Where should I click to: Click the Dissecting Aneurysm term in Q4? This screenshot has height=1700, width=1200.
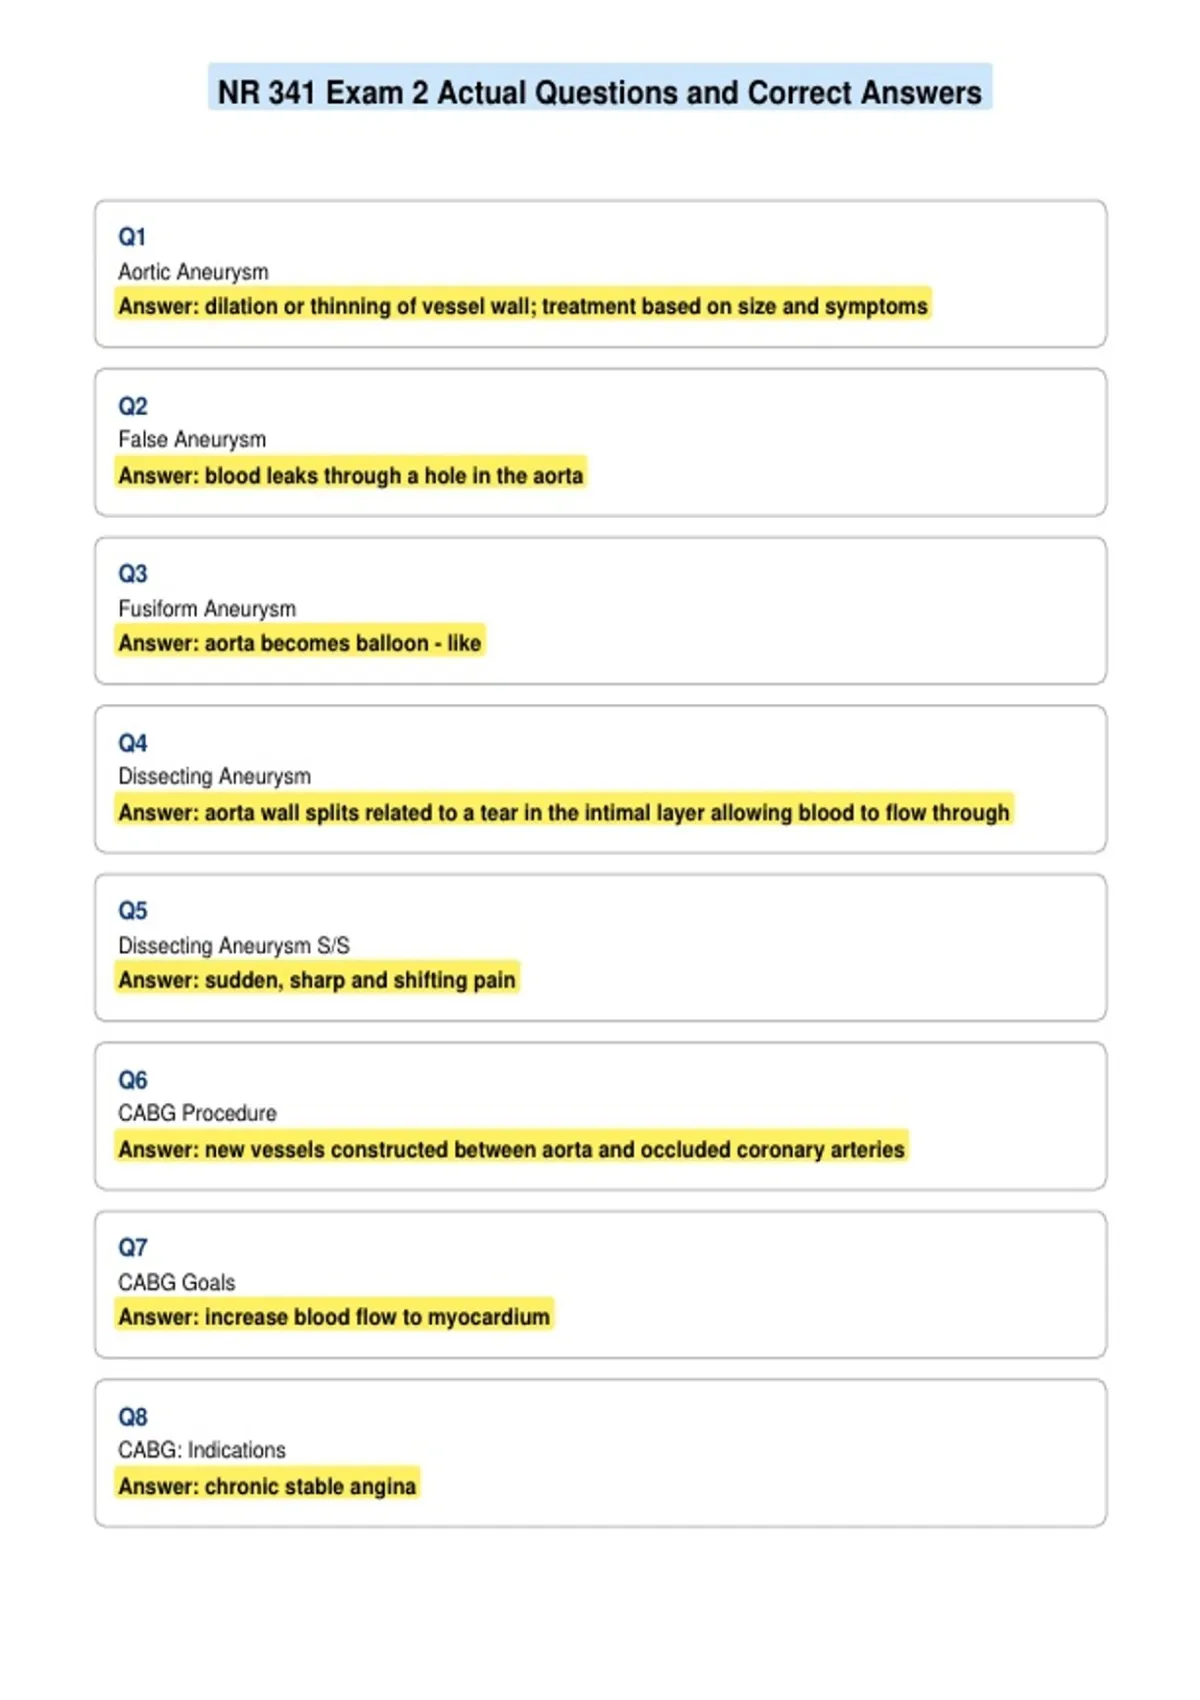(x=214, y=777)
